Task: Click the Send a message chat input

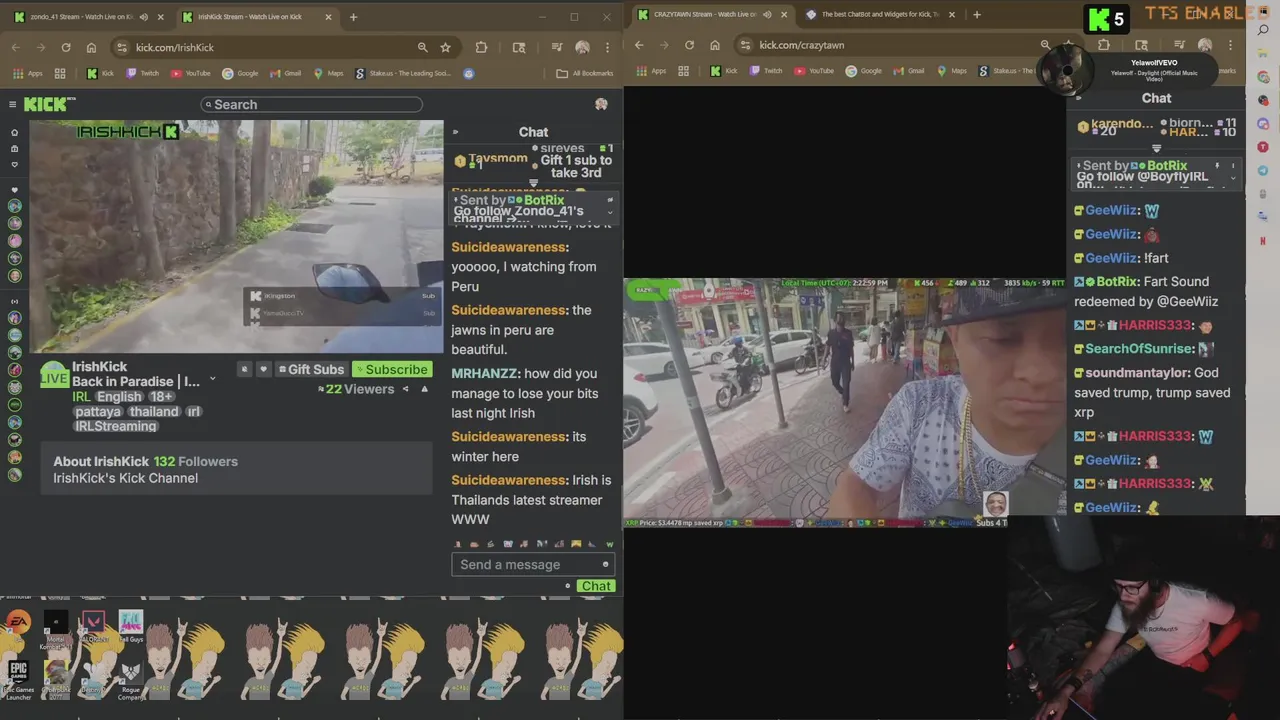Action: pos(533,564)
